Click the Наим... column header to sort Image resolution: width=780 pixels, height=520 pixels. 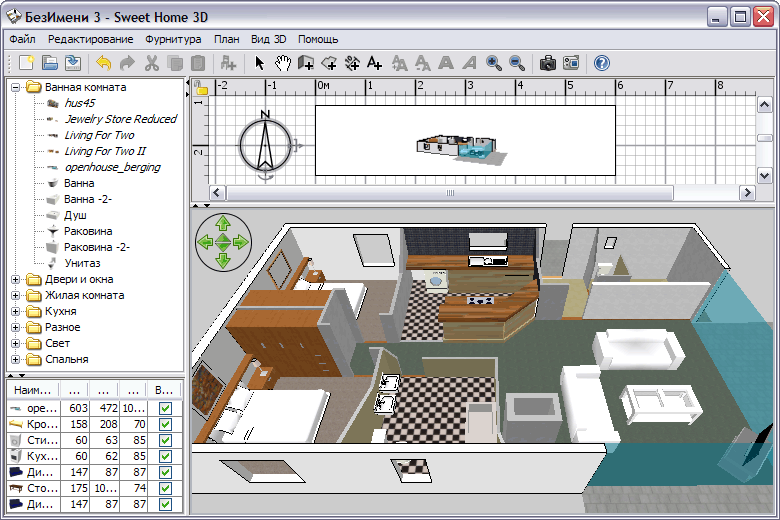point(33,389)
